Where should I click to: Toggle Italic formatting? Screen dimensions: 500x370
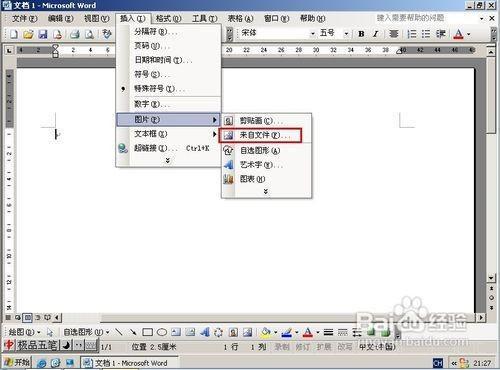click(x=376, y=34)
